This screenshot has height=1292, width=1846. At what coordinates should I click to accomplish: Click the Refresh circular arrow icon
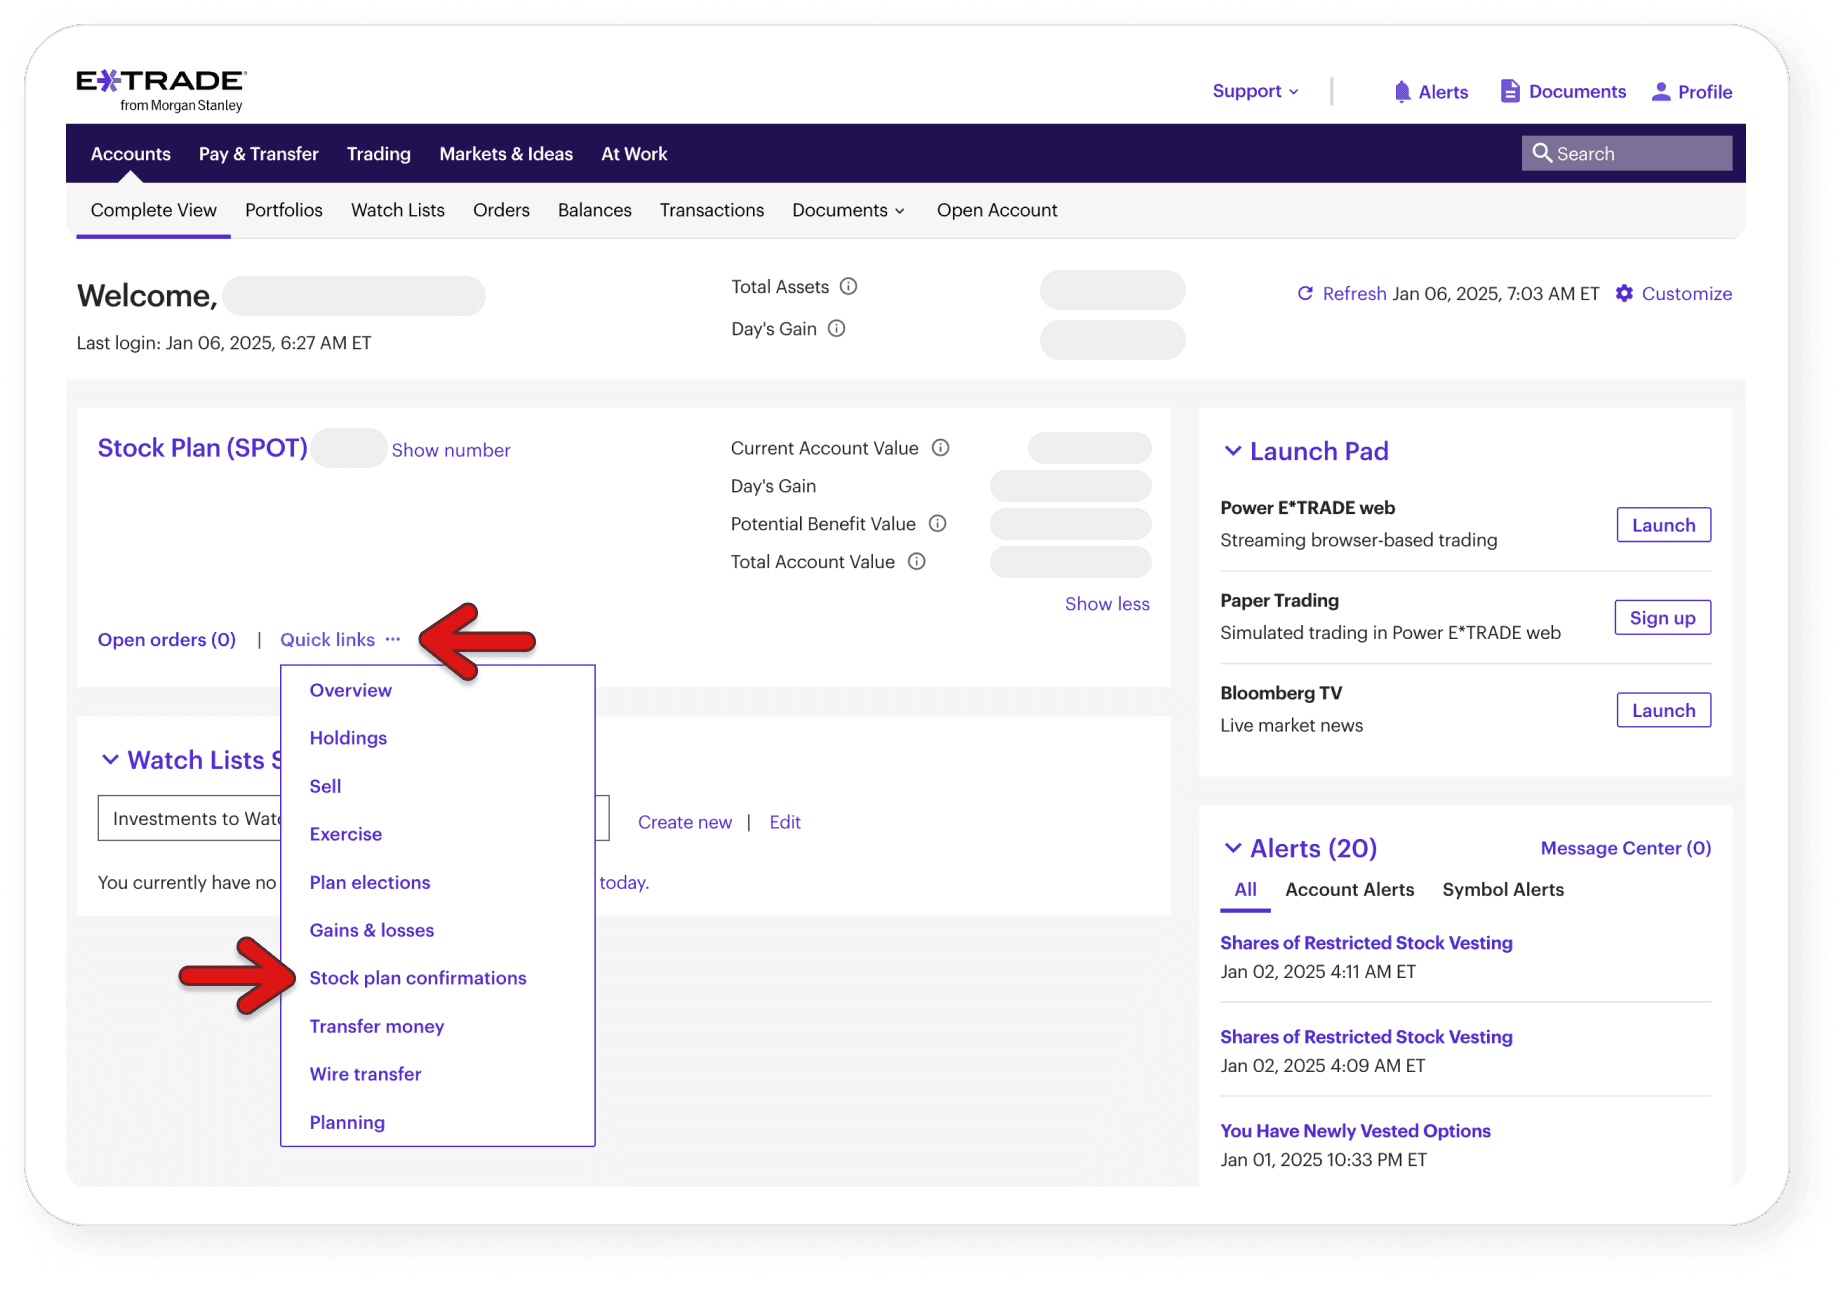coord(1305,293)
